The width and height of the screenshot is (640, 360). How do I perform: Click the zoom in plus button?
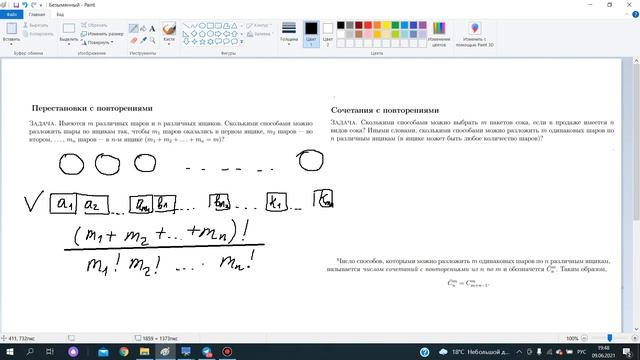634,338
